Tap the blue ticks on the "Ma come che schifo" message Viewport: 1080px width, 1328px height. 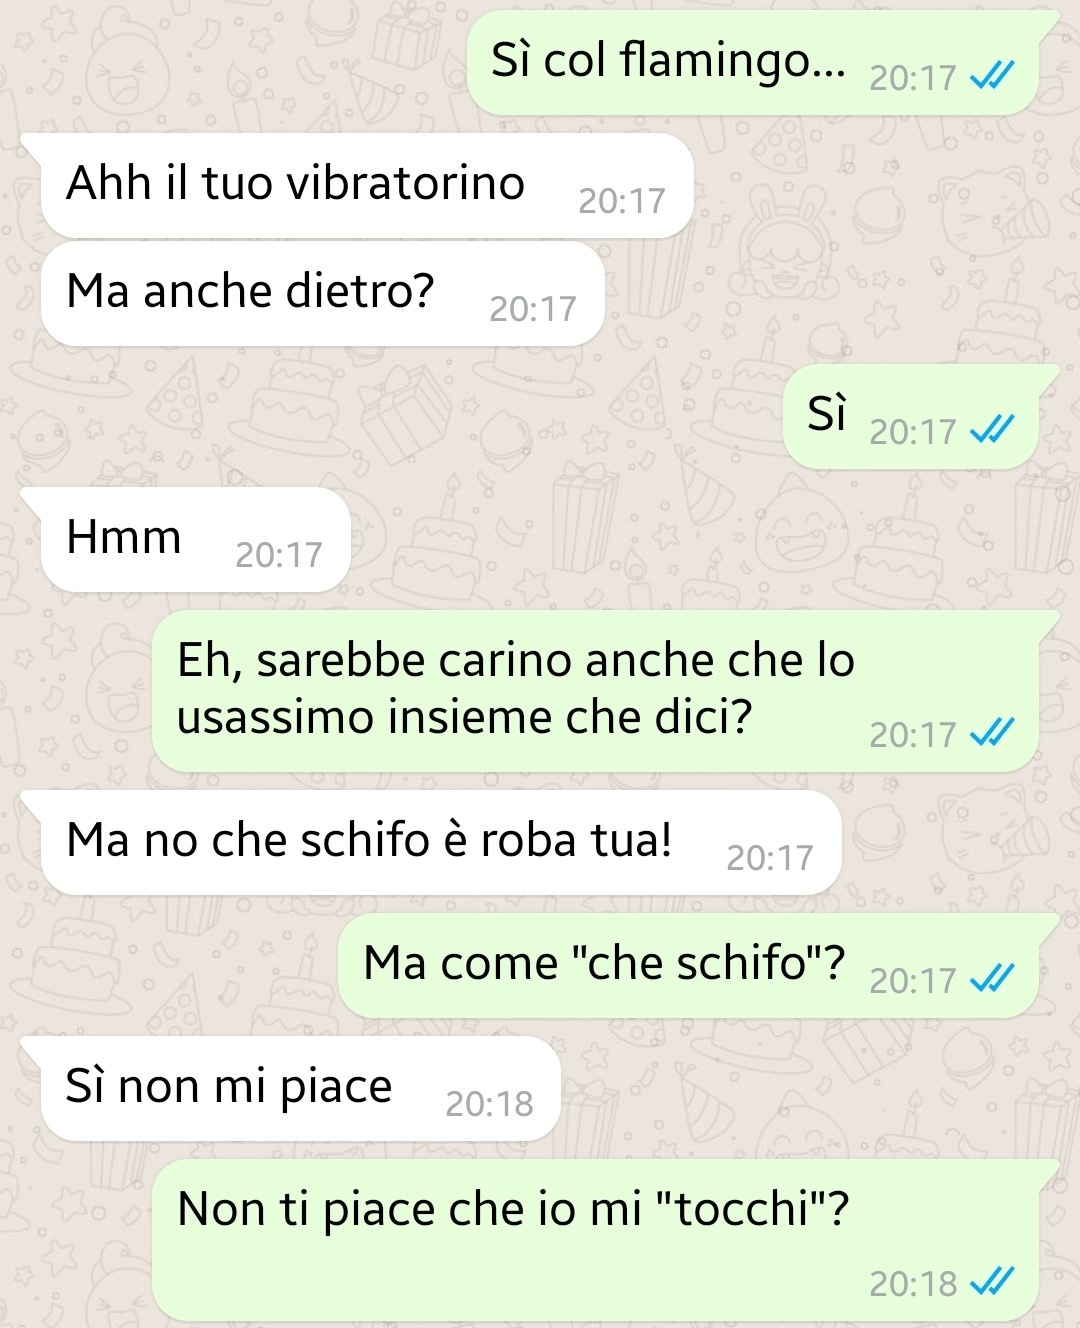993,979
